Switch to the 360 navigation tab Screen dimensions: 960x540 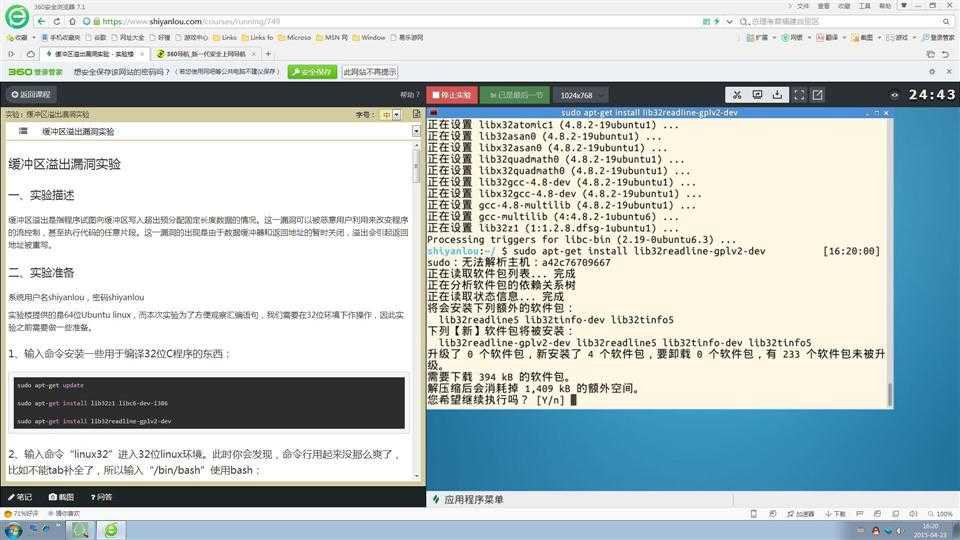coord(205,54)
